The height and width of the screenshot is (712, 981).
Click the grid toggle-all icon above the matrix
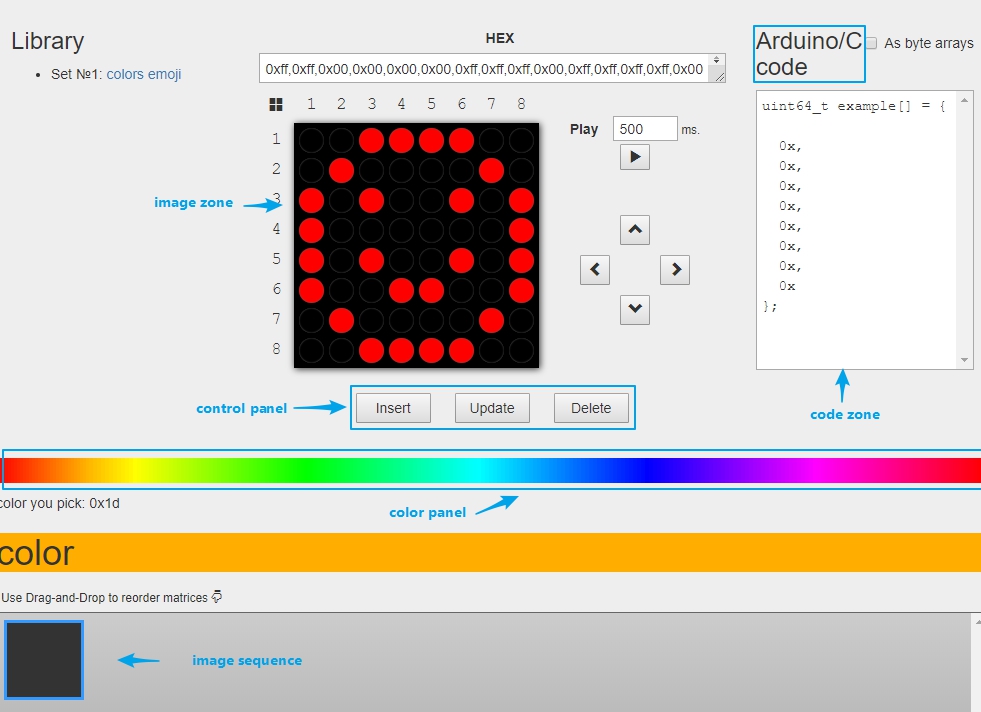tap(275, 104)
